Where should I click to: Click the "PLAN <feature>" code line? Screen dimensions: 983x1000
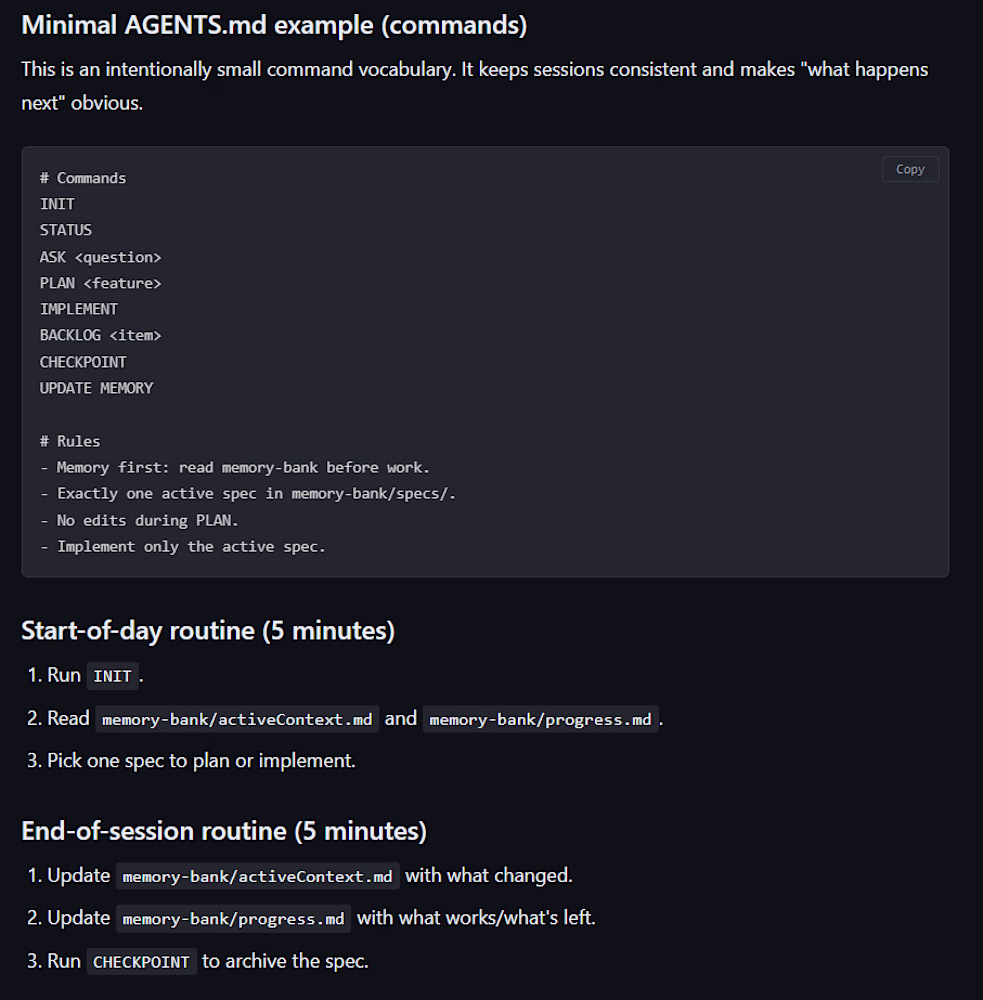click(100, 283)
